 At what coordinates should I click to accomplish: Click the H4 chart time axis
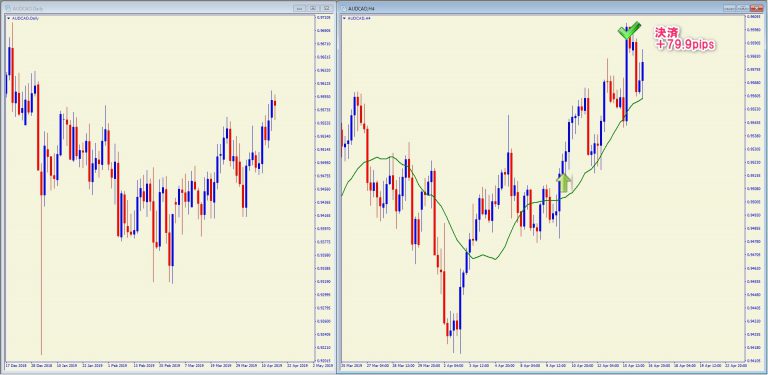[543, 366]
